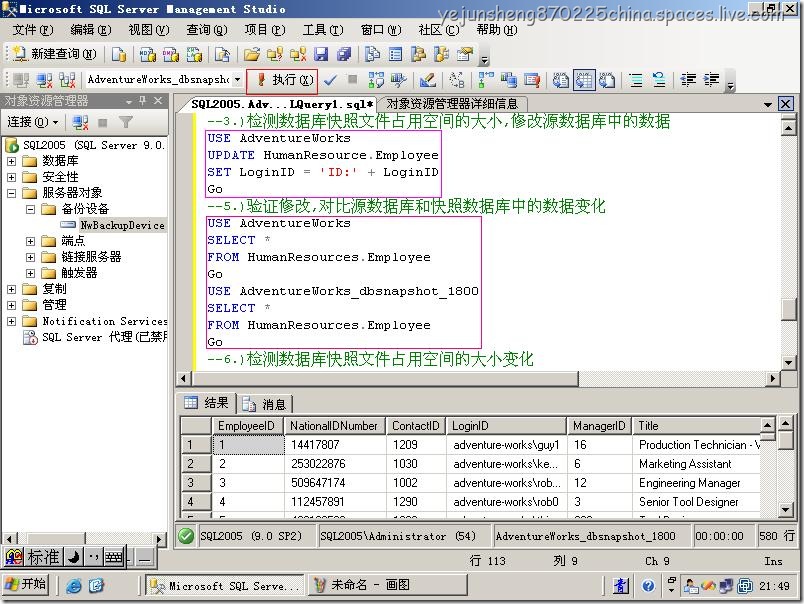Toggle the IME 标准 input mode button
Image resolution: width=804 pixels, height=604 pixels.
(43, 557)
